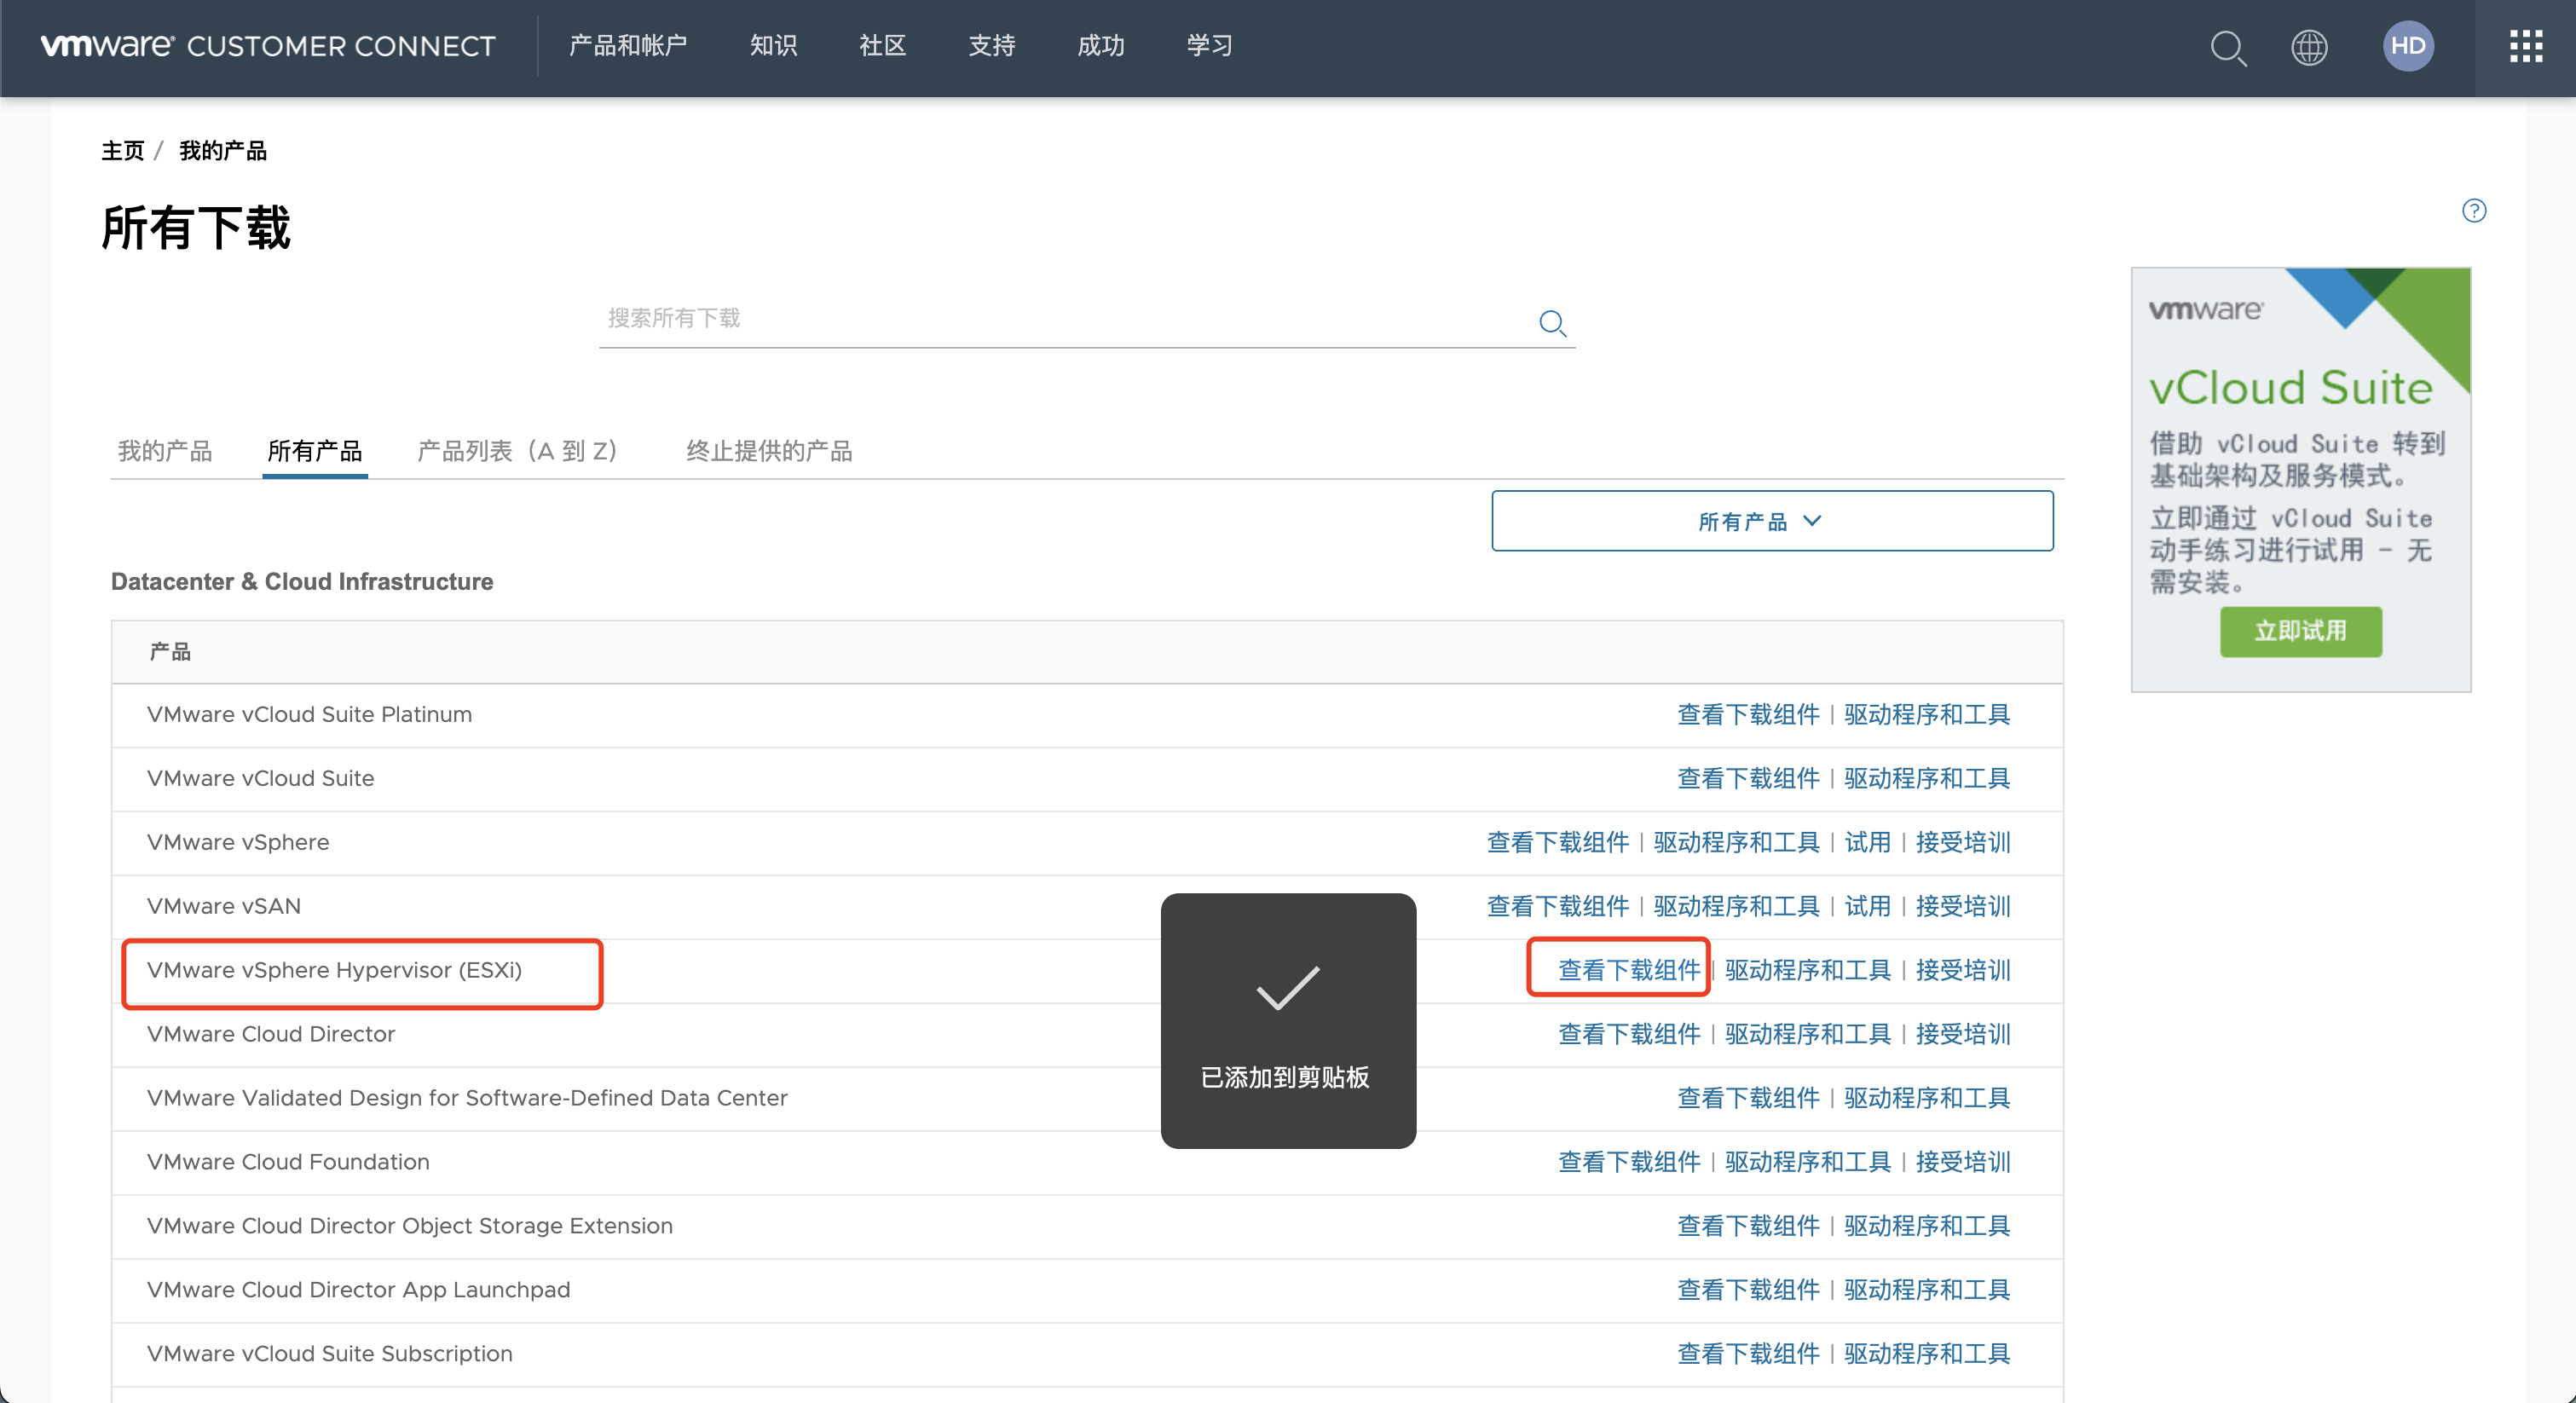Image resolution: width=2576 pixels, height=1403 pixels.
Task: Open the 支持 navigation menu
Action: 991,46
